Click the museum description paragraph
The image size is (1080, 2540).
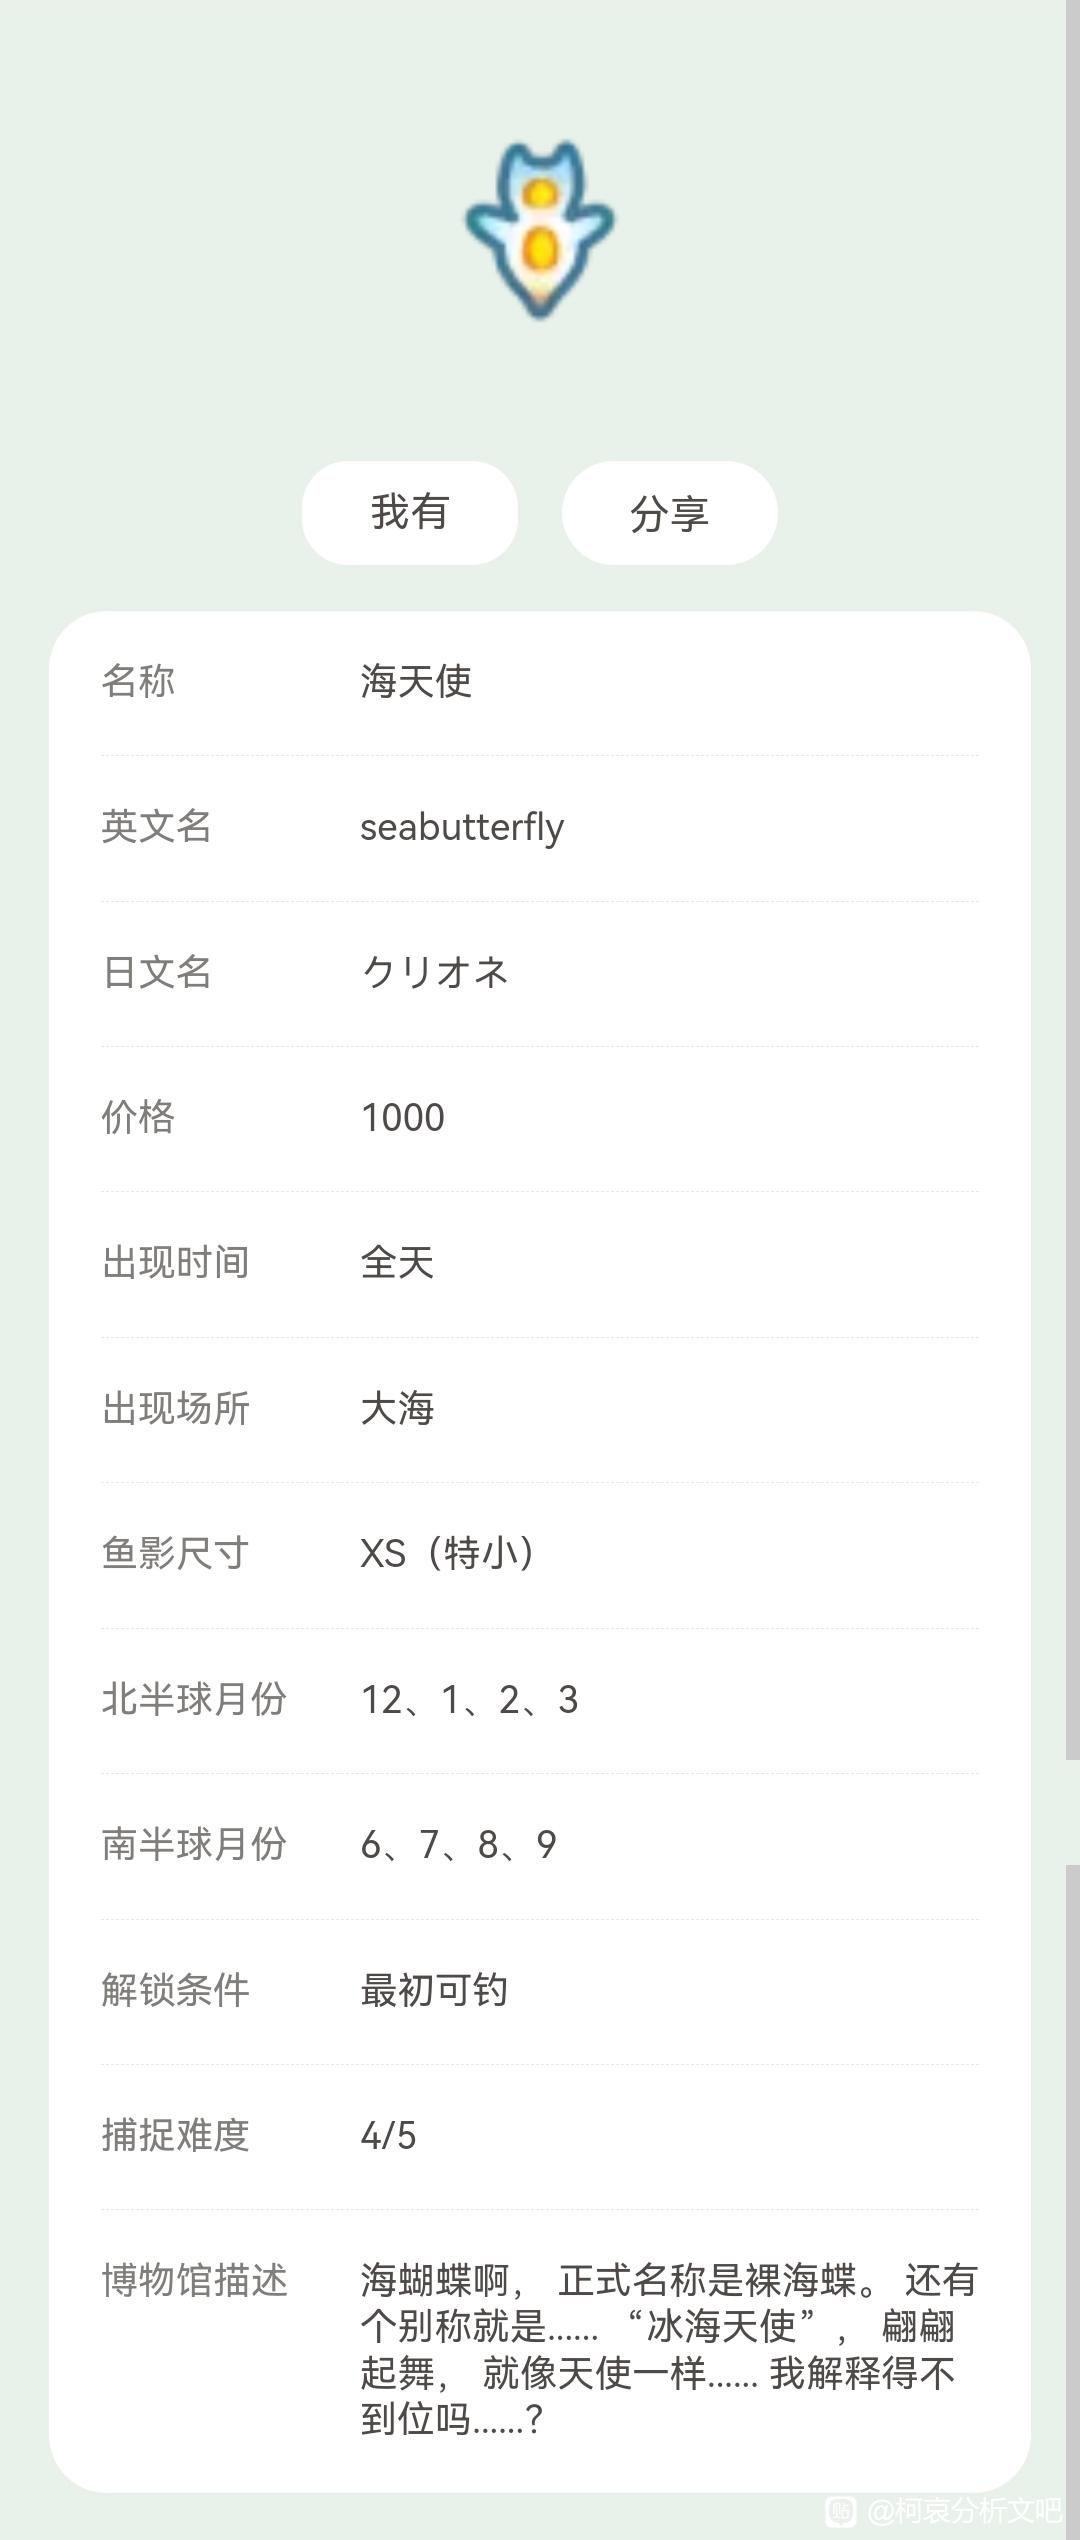click(668, 2349)
